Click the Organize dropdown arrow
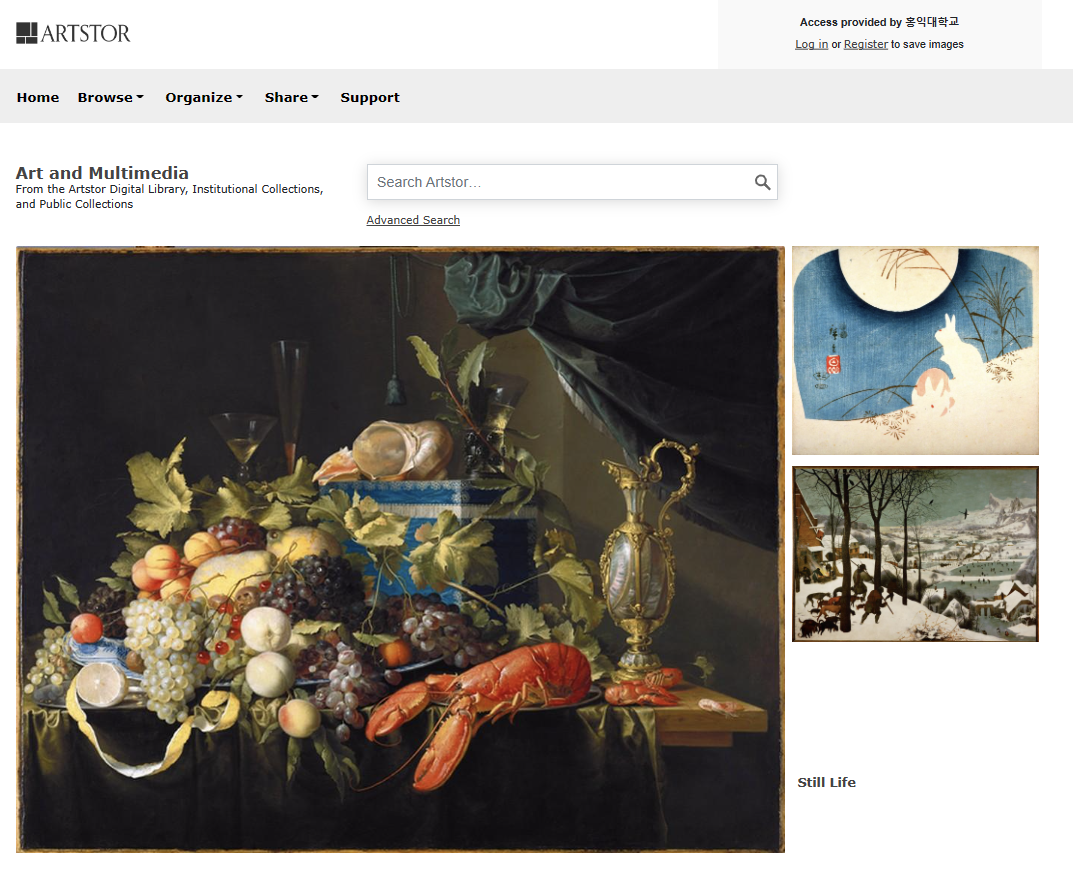 click(x=240, y=97)
